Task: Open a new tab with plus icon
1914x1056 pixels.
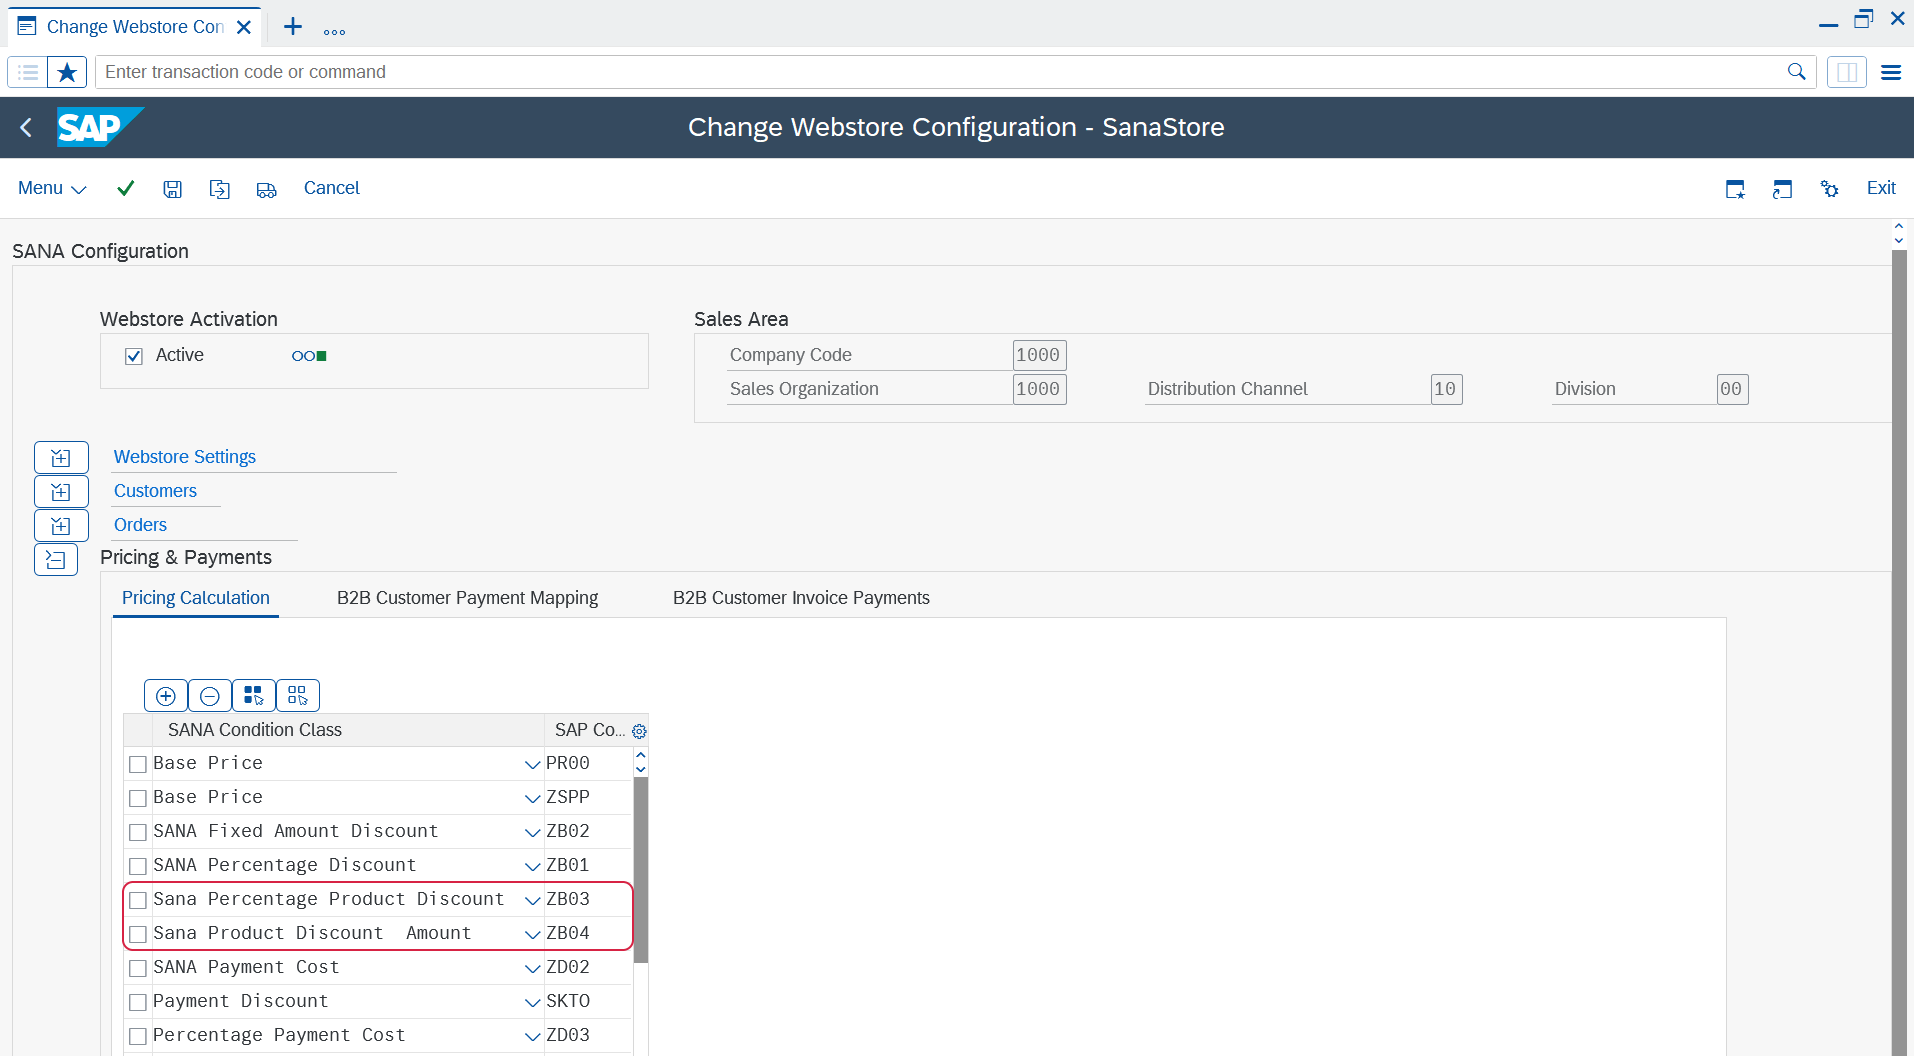Action: tap(292, 27)
